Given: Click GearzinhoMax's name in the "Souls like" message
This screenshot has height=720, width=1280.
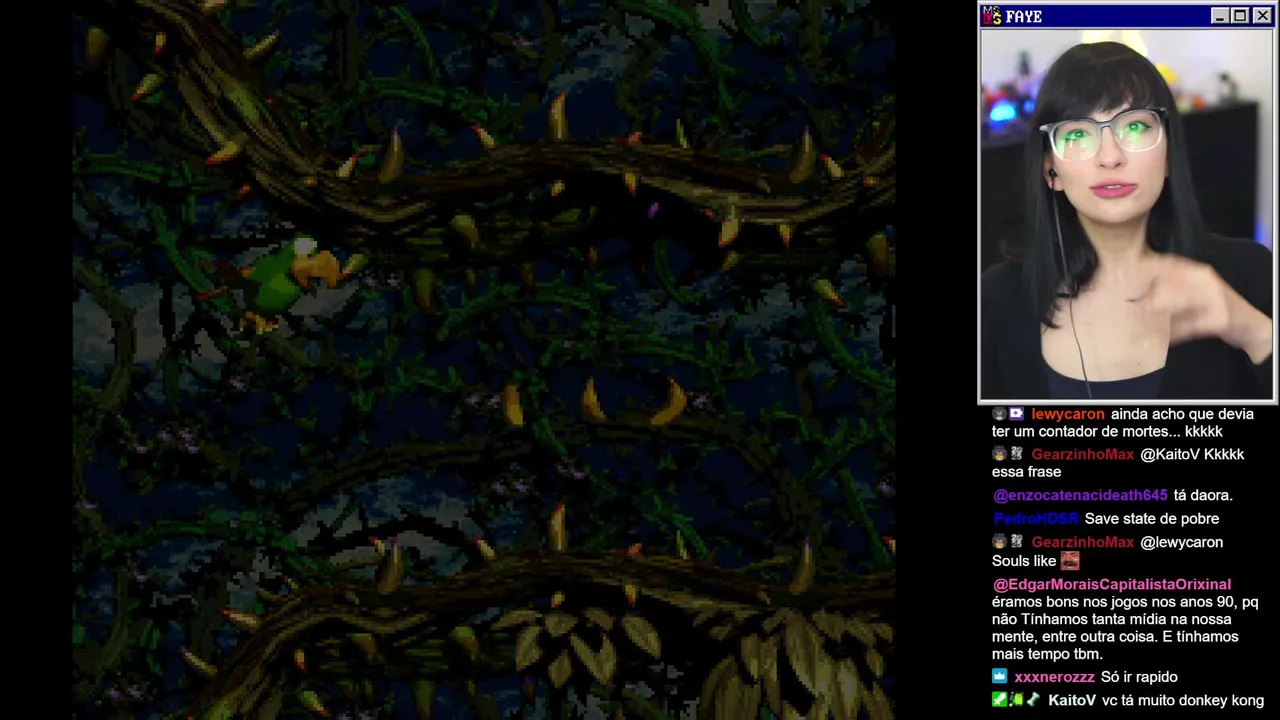Looking at the screenshot, I should click(x=1083, y=542).
